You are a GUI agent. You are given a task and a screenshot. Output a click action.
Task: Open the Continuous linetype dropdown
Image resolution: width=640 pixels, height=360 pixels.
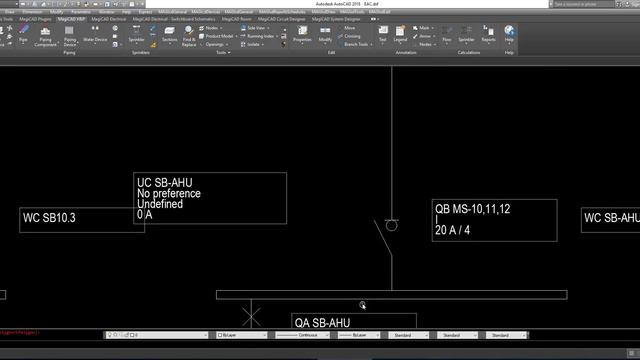click(x=302, y=335)
